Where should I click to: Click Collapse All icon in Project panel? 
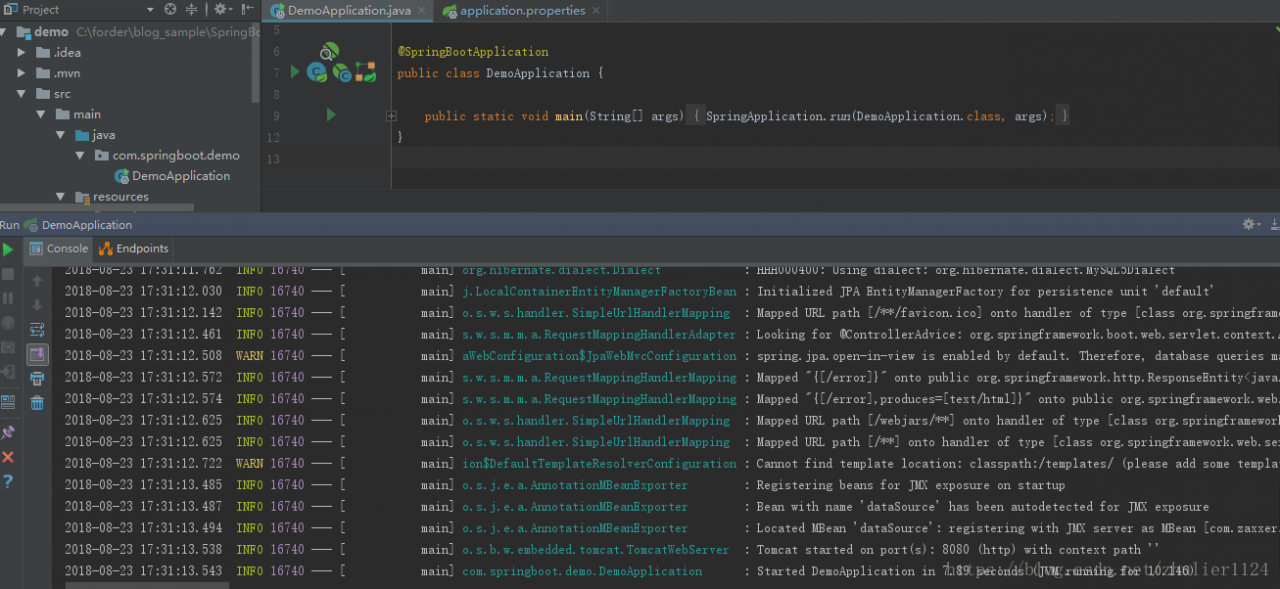pyautogui.click(x=191, y=9)
